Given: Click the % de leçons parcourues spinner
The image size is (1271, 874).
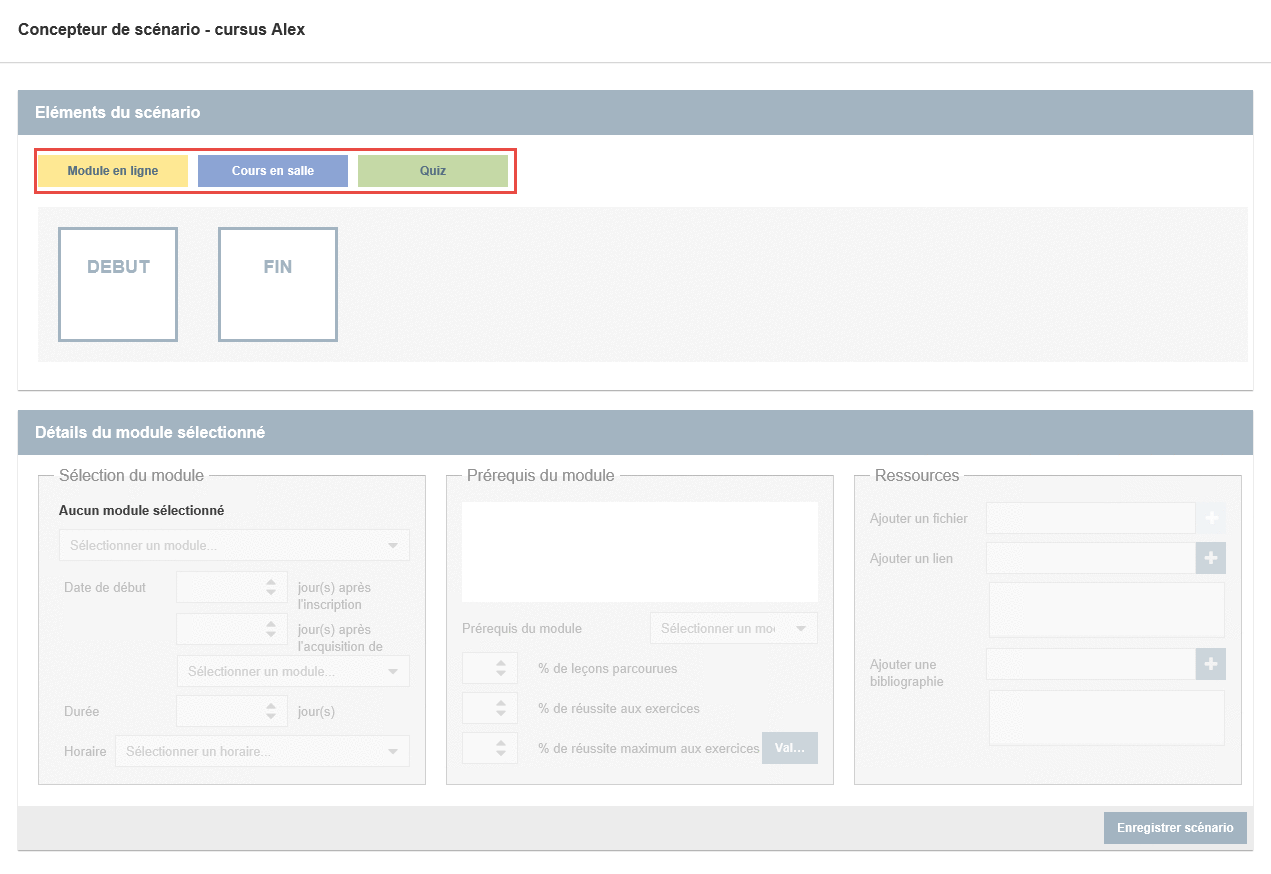Looking at the screenshot, I should click(490, 668).
